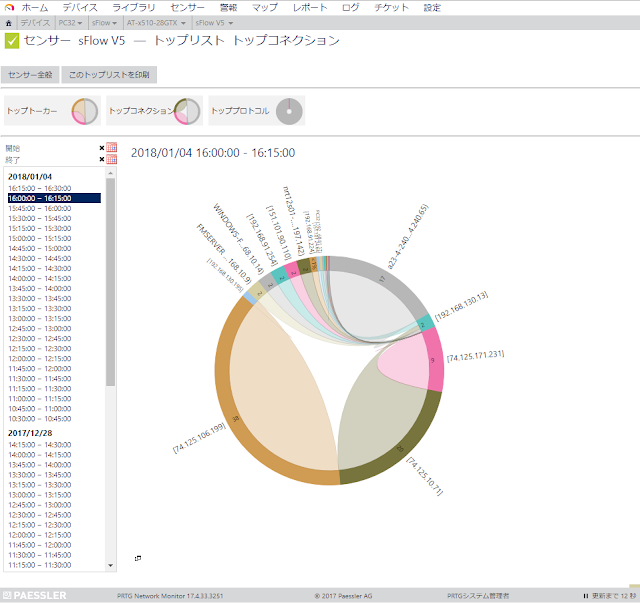Open the センサー menu

point(187,7)
